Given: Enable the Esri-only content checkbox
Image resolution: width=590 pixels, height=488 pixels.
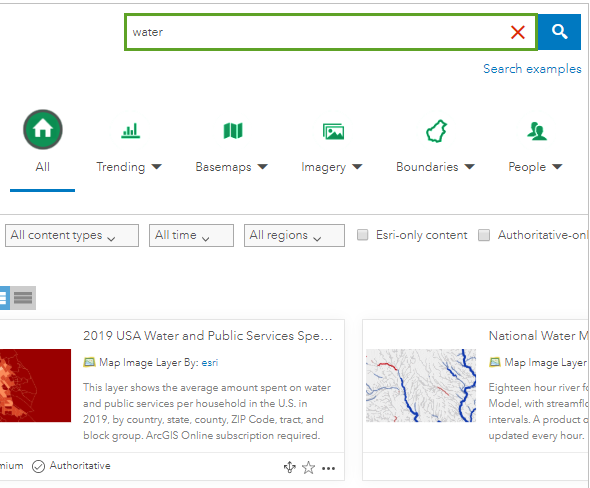Looking at the screenshot, I should tap(362, 235).
